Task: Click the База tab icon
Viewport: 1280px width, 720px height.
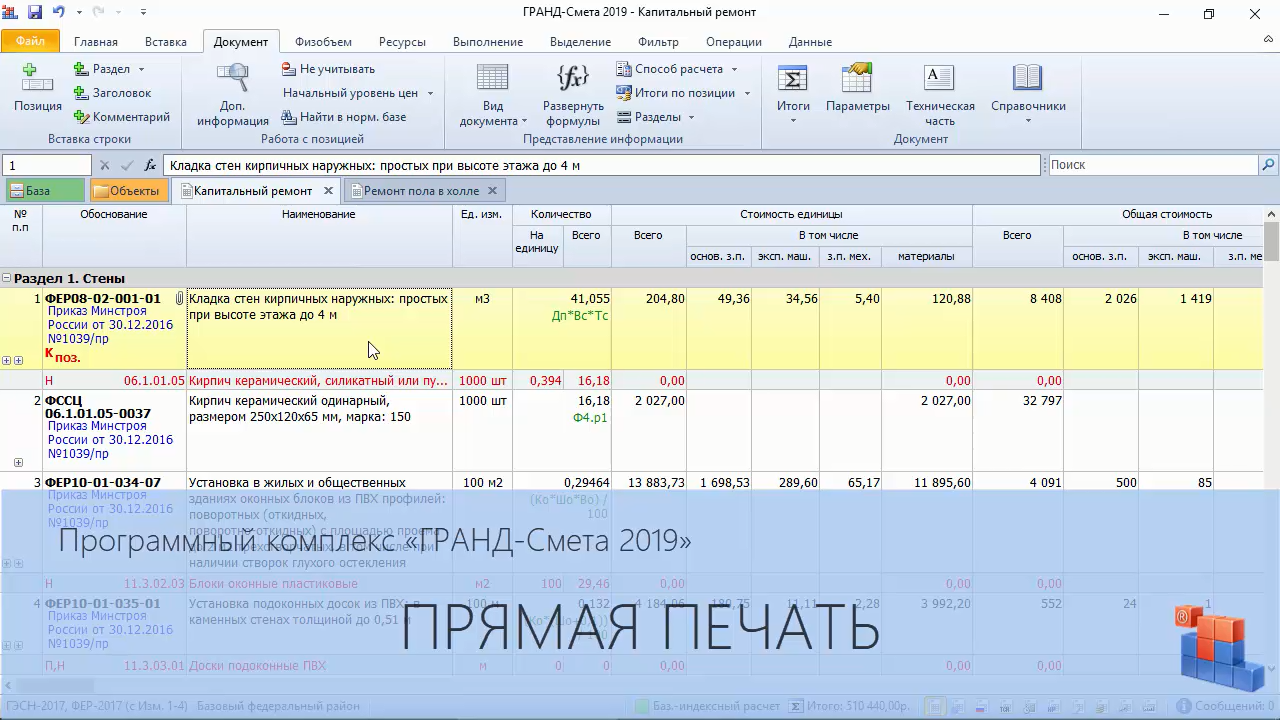Action: point(17,191)
